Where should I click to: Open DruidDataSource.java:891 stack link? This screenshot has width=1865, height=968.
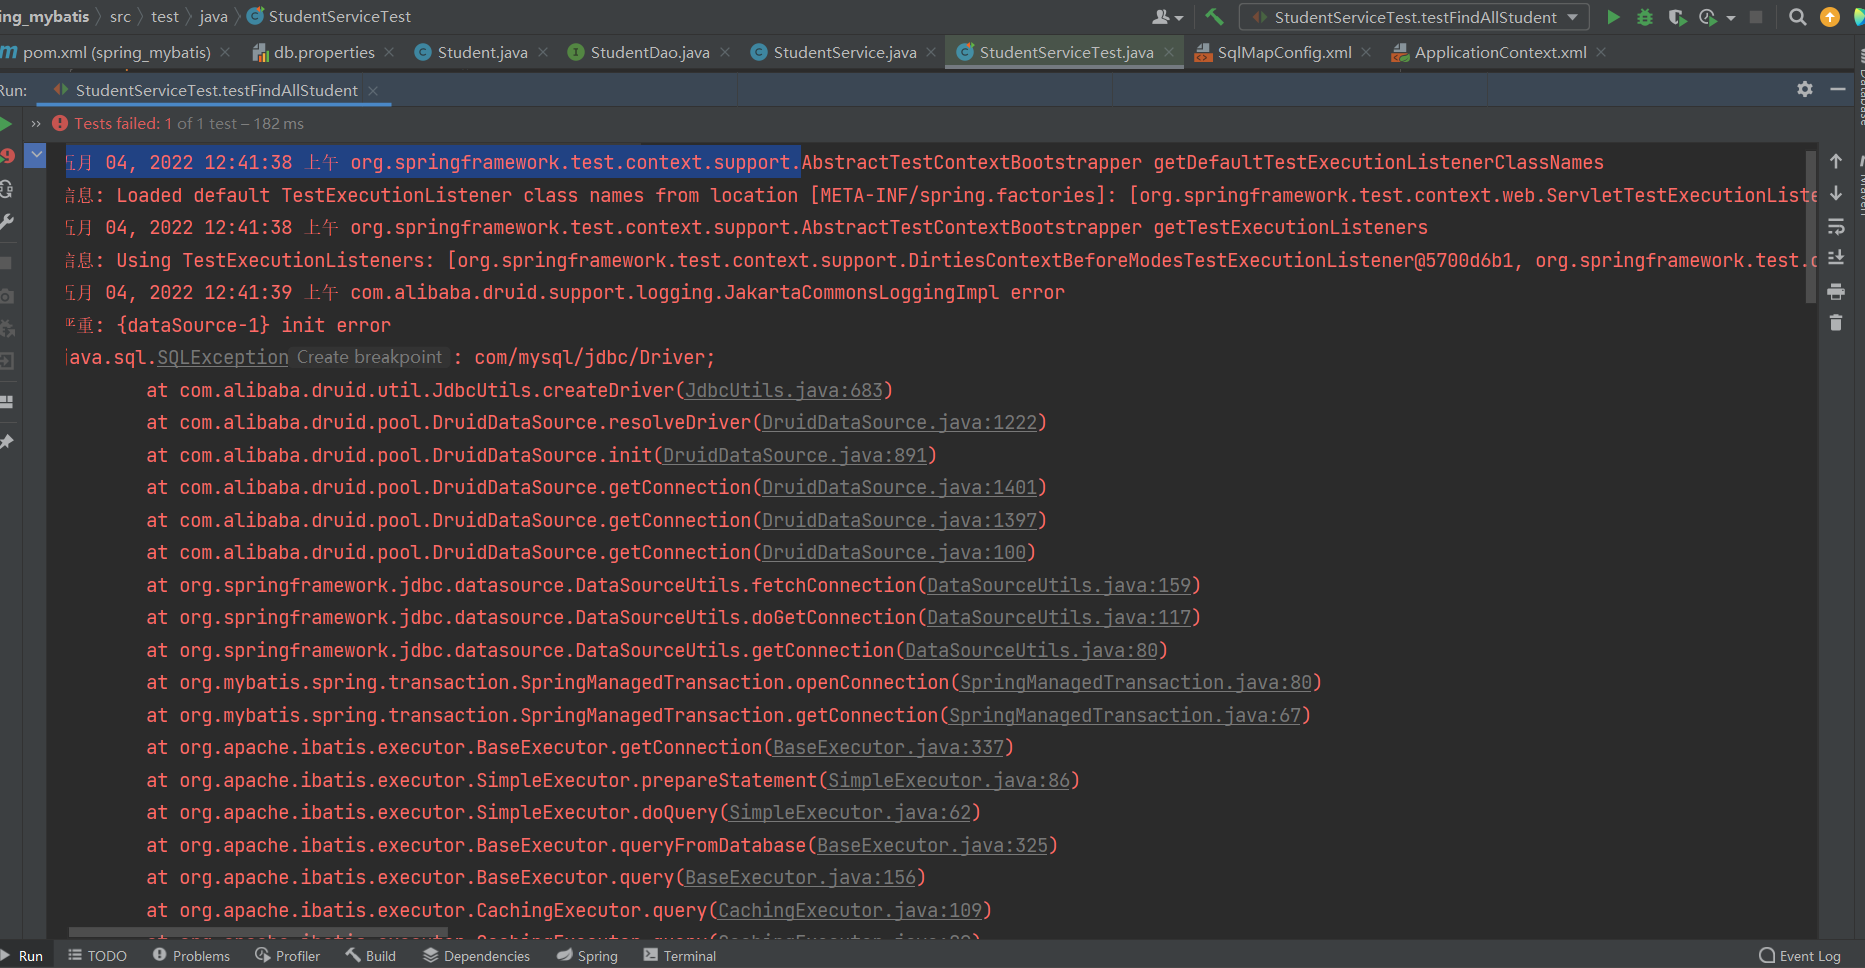[795, 455]
